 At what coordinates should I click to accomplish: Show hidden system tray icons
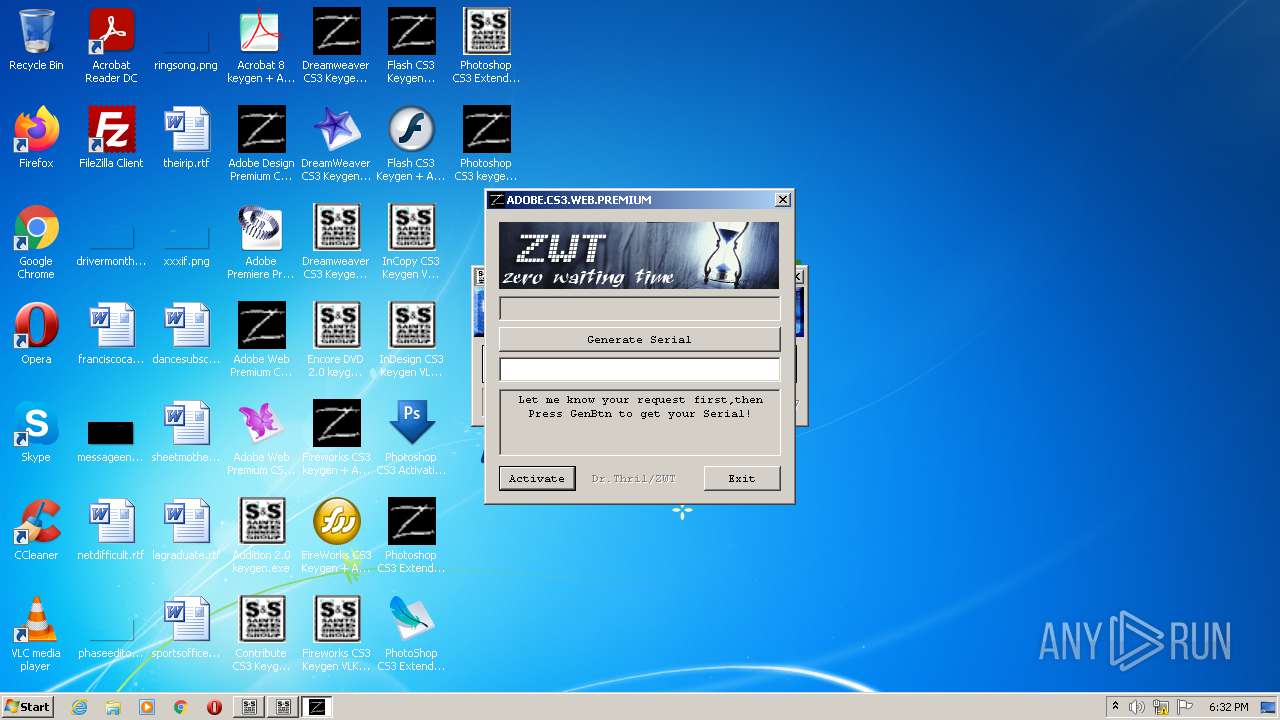1115,707
